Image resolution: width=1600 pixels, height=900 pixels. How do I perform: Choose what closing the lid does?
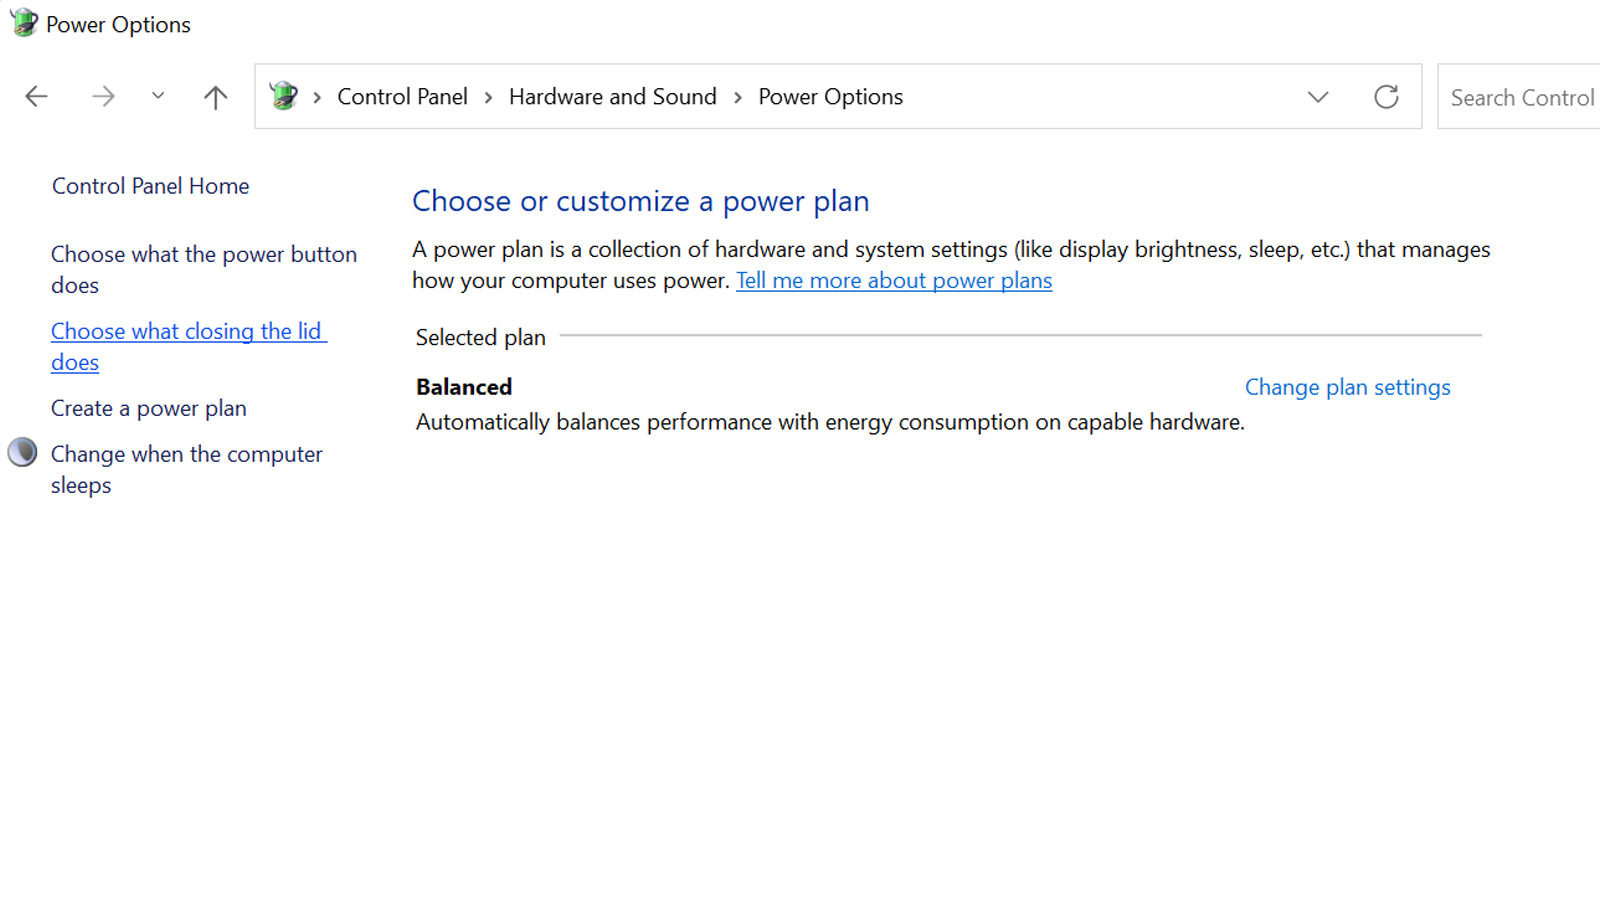189,346
